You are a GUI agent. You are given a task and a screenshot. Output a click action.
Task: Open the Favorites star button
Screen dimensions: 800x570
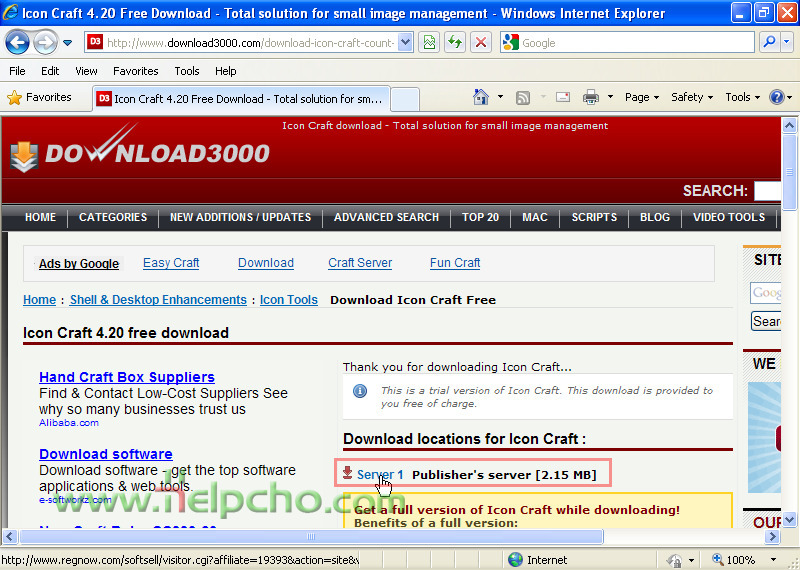point(39,97)
